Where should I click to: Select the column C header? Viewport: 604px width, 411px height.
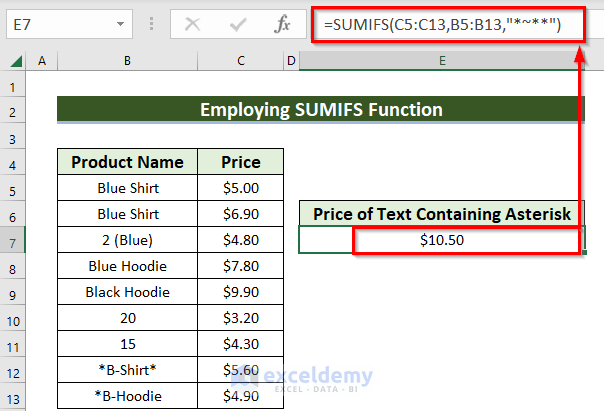click(241, 62)
